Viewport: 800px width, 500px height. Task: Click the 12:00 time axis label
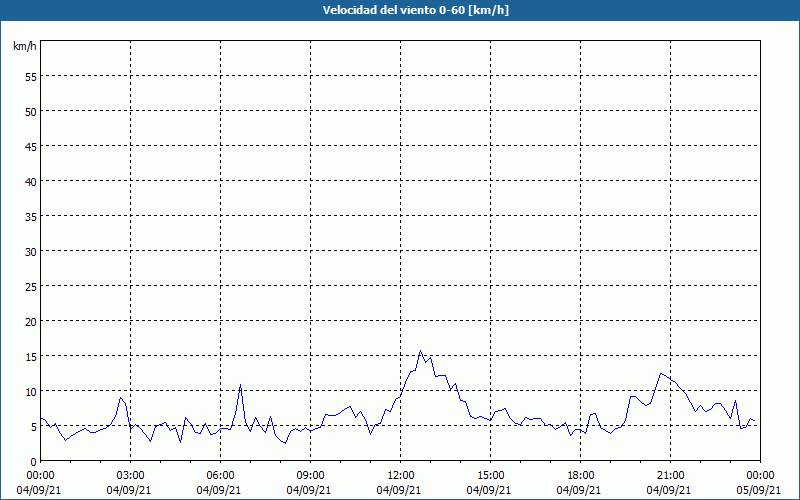pos(401,476)
